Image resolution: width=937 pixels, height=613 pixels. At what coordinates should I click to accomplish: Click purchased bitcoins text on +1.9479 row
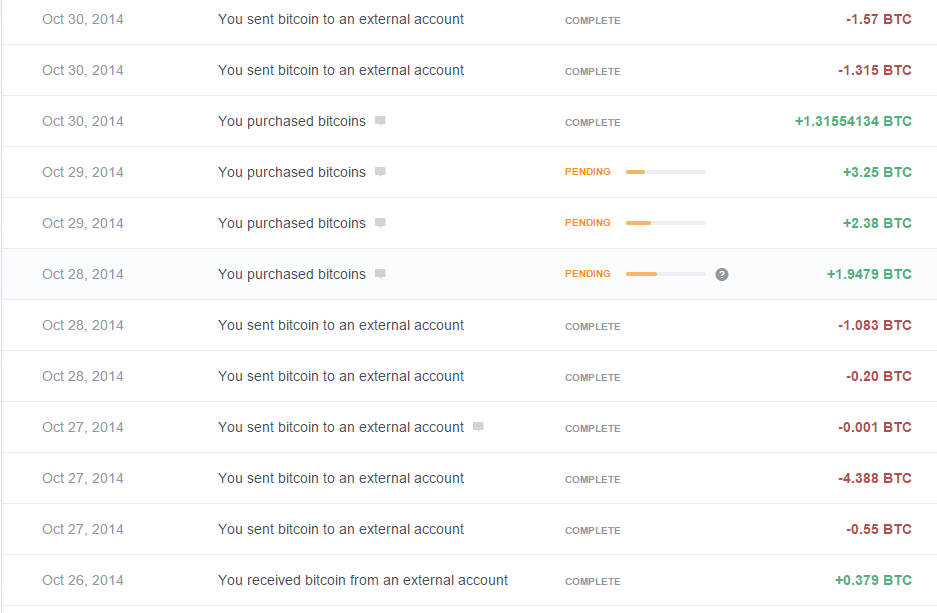pyautogui.click(x=292, y=274)
